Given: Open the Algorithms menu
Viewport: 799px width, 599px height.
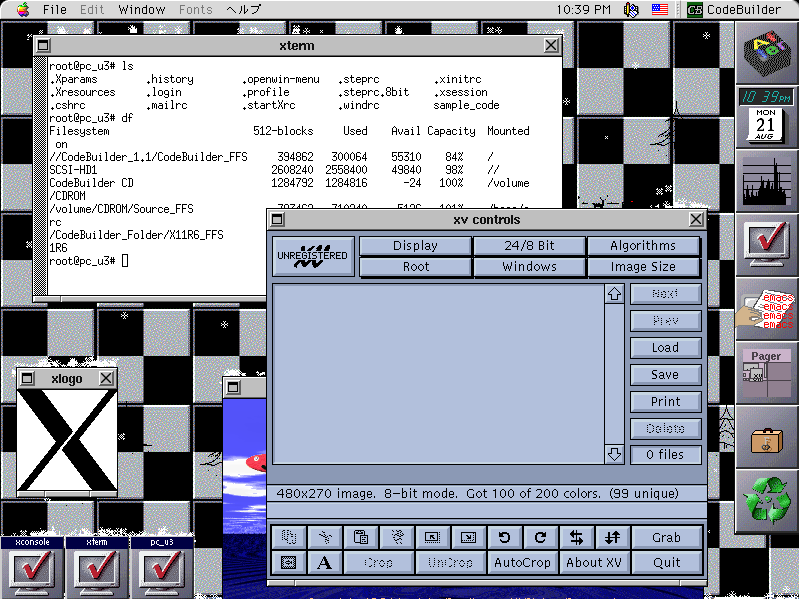Looking at the screenshot, I should pyautogui.click(x=644, y=246).
